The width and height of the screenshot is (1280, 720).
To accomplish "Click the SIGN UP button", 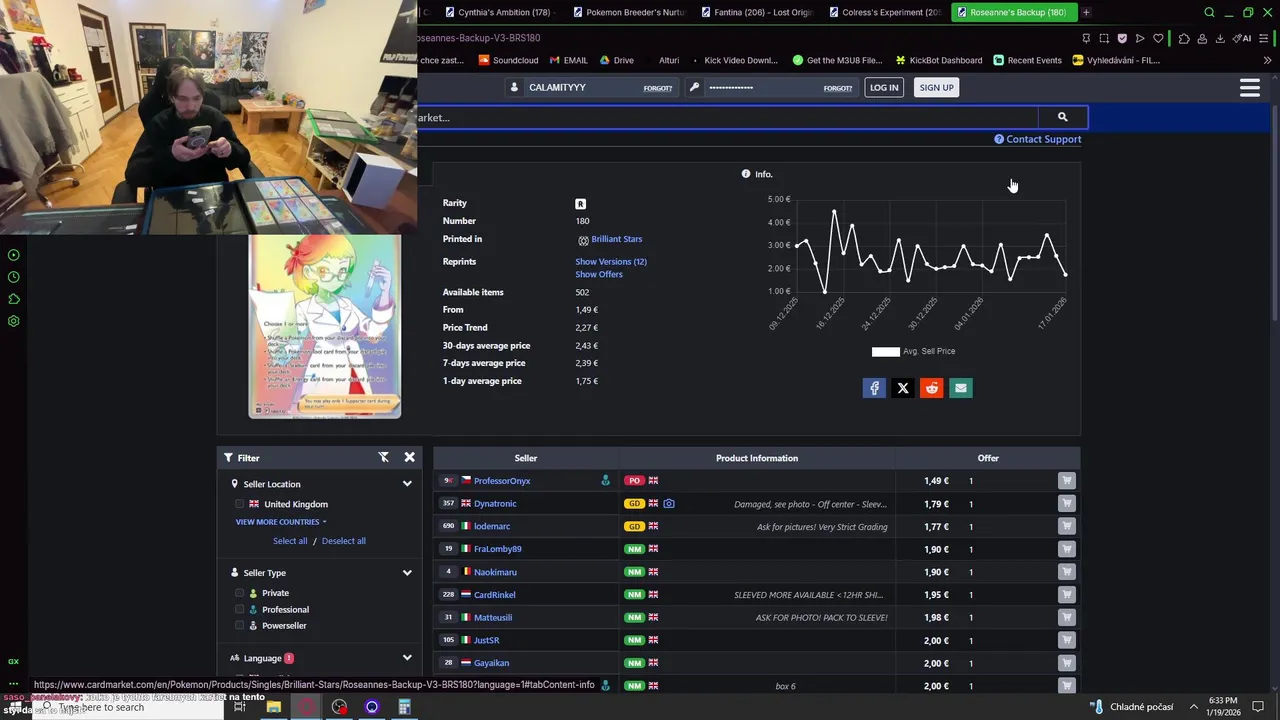I will point(936,88).
